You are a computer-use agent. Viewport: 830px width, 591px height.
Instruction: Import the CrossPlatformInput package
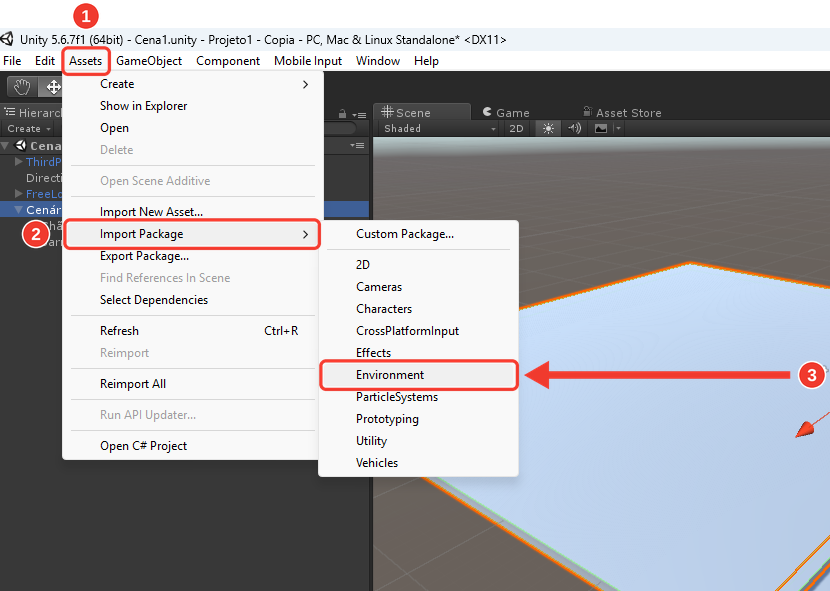[418, 331]
